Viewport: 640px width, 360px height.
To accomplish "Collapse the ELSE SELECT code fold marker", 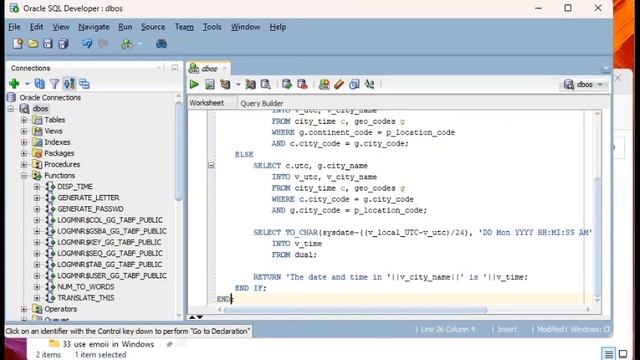I will pos(211,165).
